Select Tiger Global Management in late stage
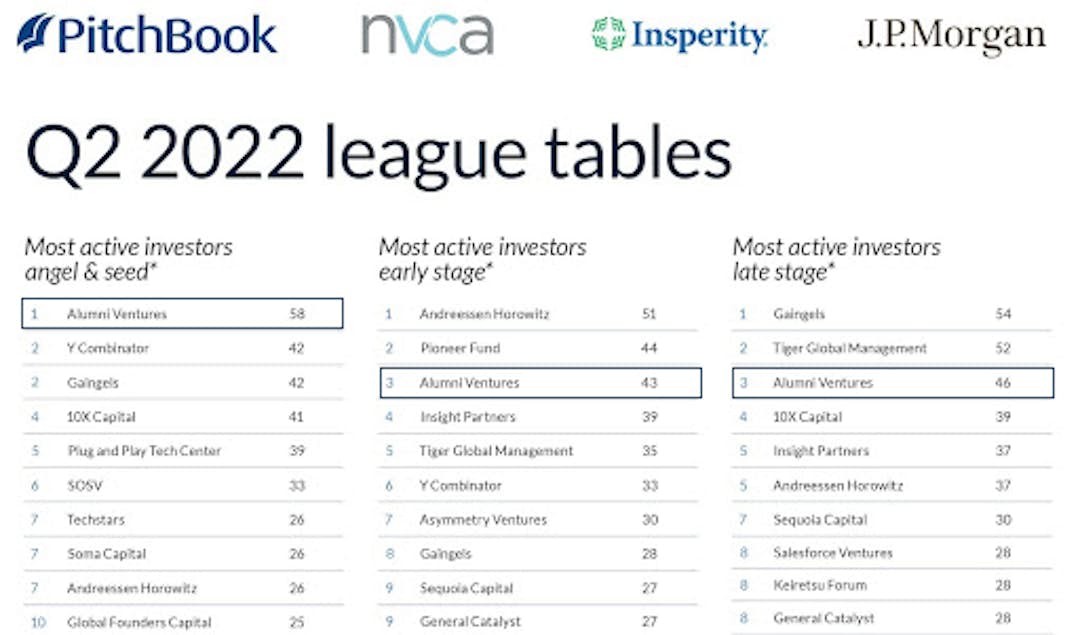The height and width of the screenshot is (635, 1080). coord(849,348)
